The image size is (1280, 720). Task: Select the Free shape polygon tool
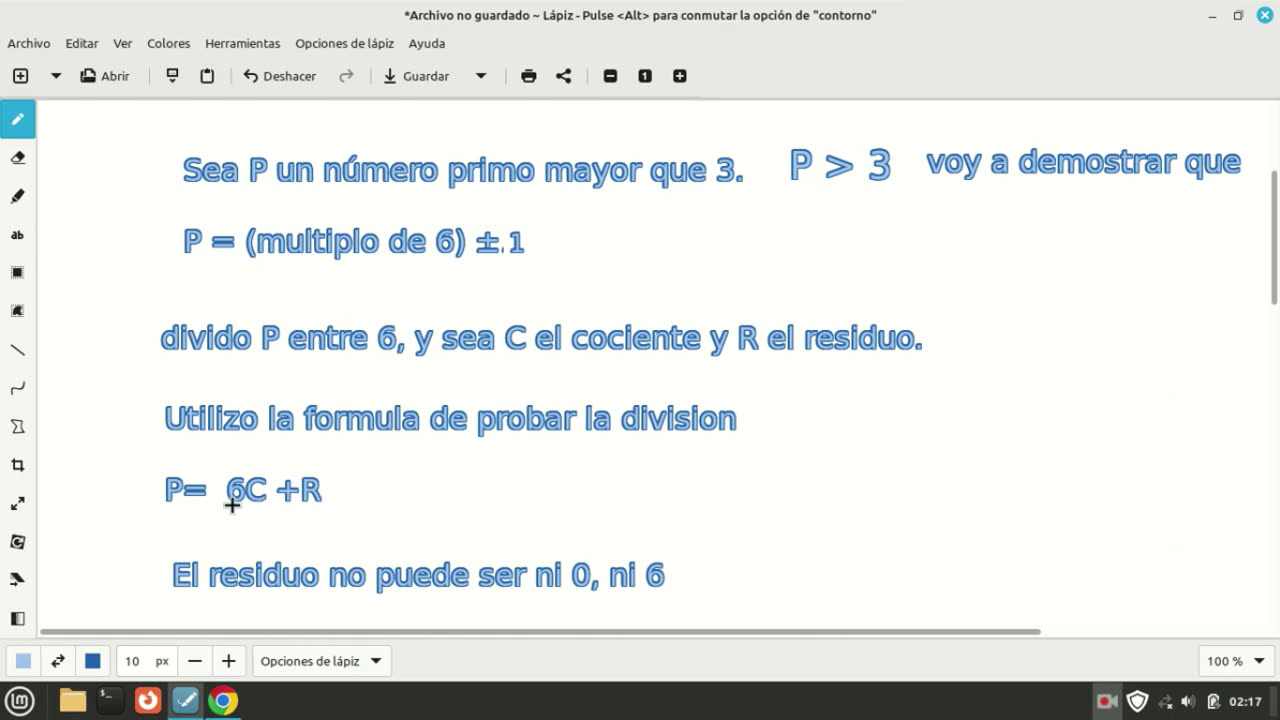[18, 427]
